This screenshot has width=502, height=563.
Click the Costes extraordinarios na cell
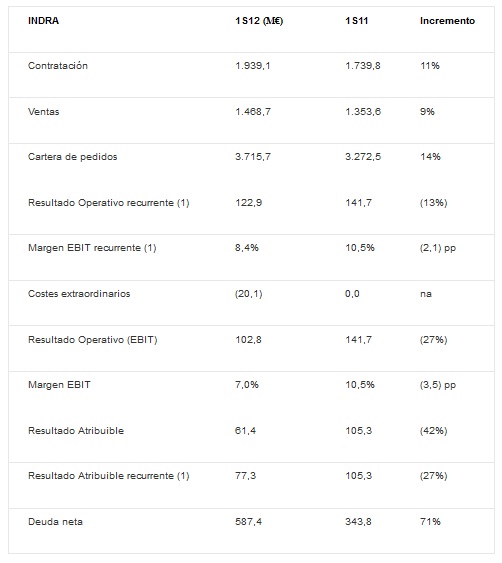click(426, 294)
